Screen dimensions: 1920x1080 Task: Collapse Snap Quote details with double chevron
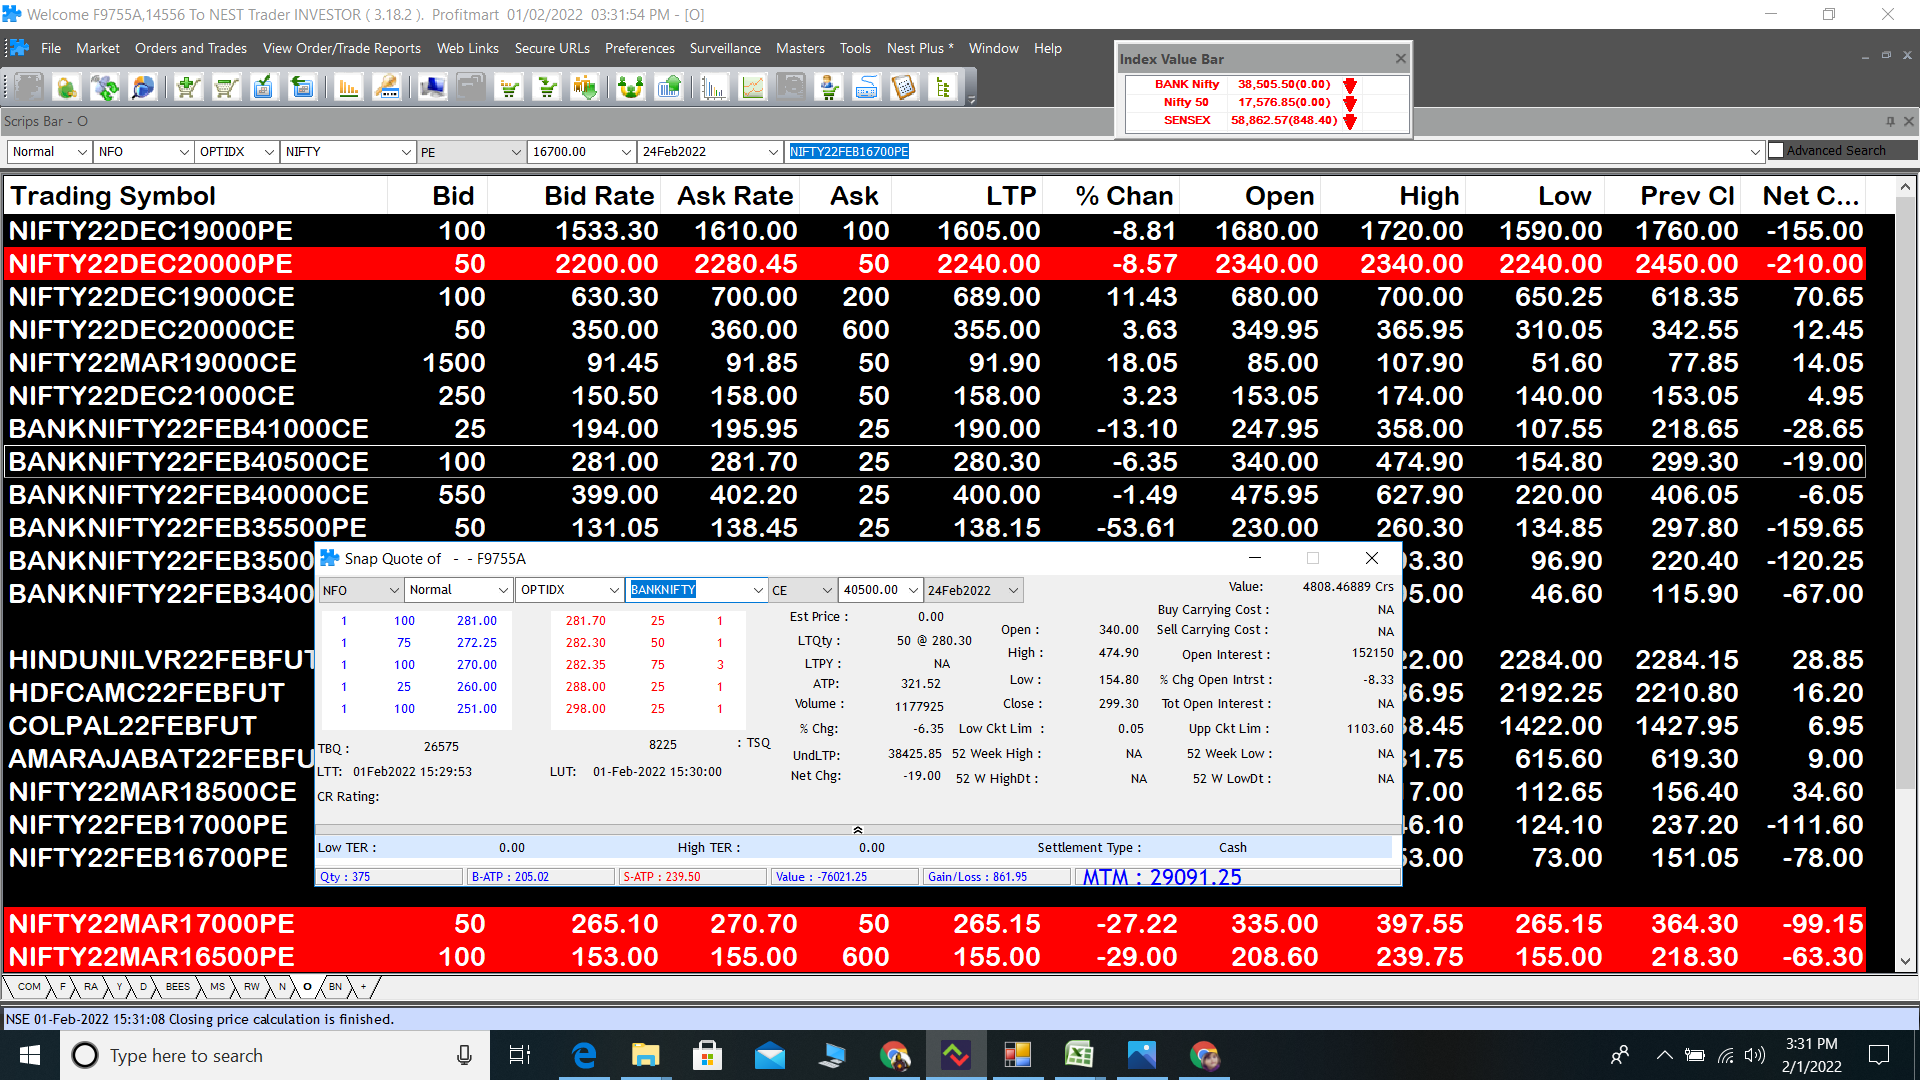(857, 830)
